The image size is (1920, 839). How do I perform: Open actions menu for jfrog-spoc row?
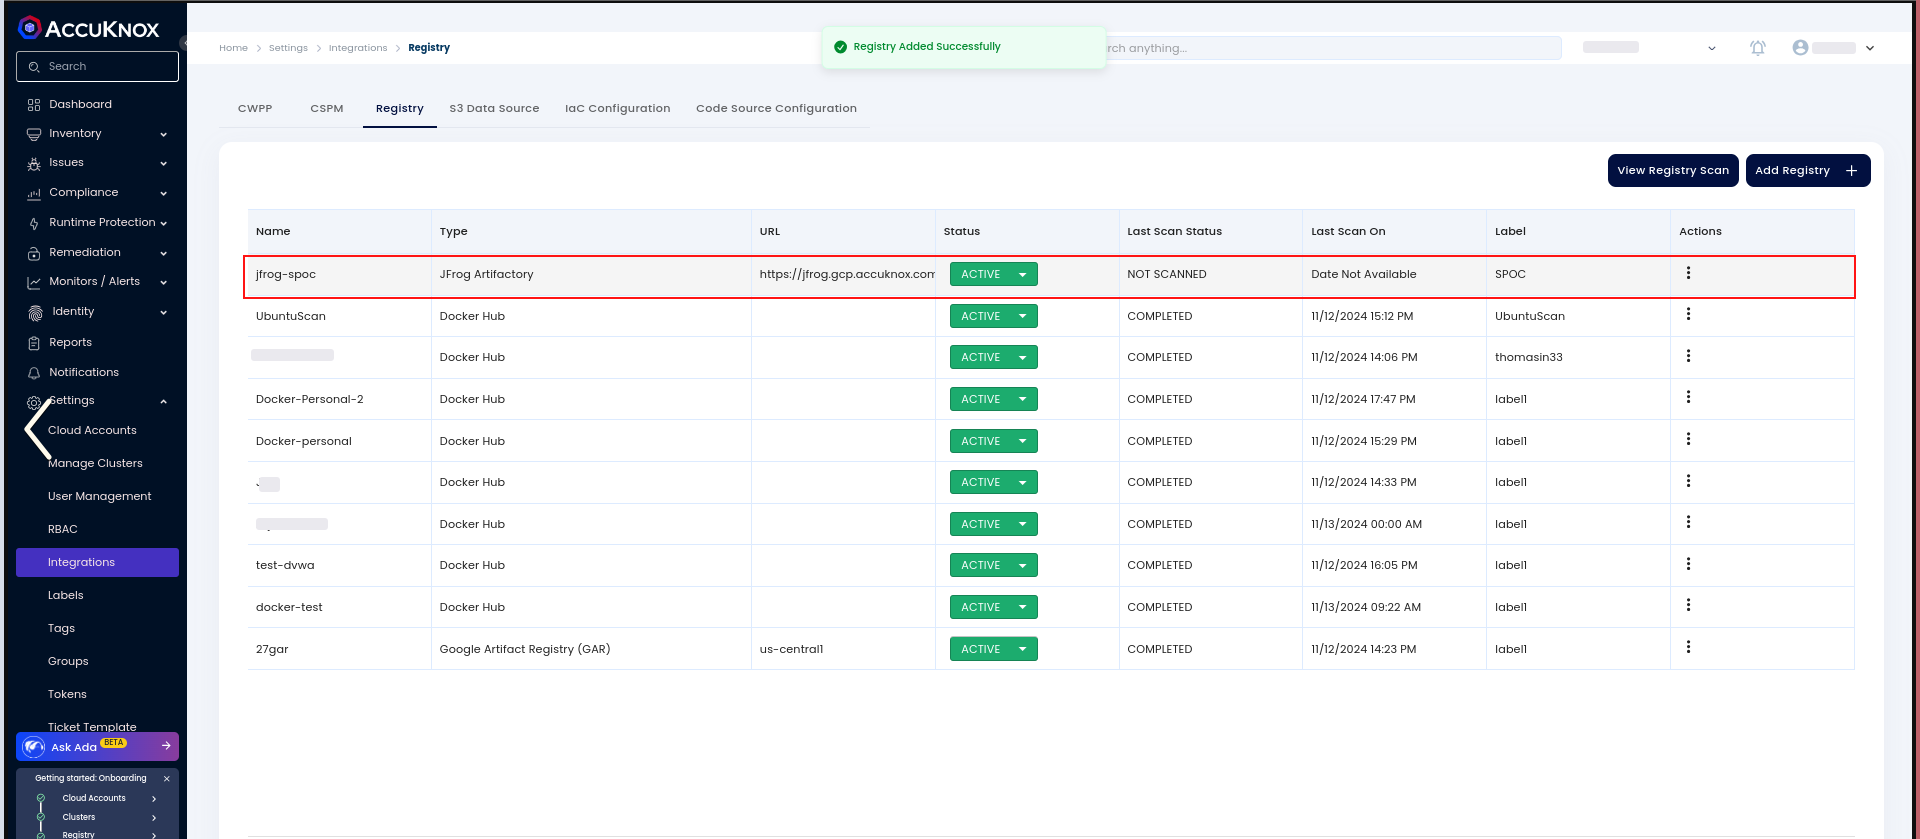tap(1688, 273)
